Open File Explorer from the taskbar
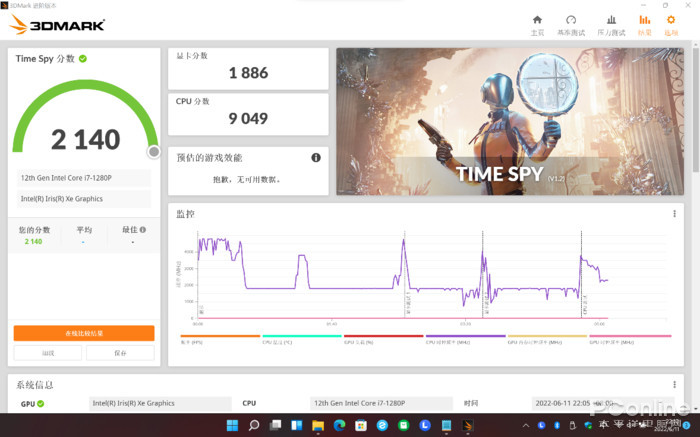This screenshot has height=437, width=700. pos(318,425)
